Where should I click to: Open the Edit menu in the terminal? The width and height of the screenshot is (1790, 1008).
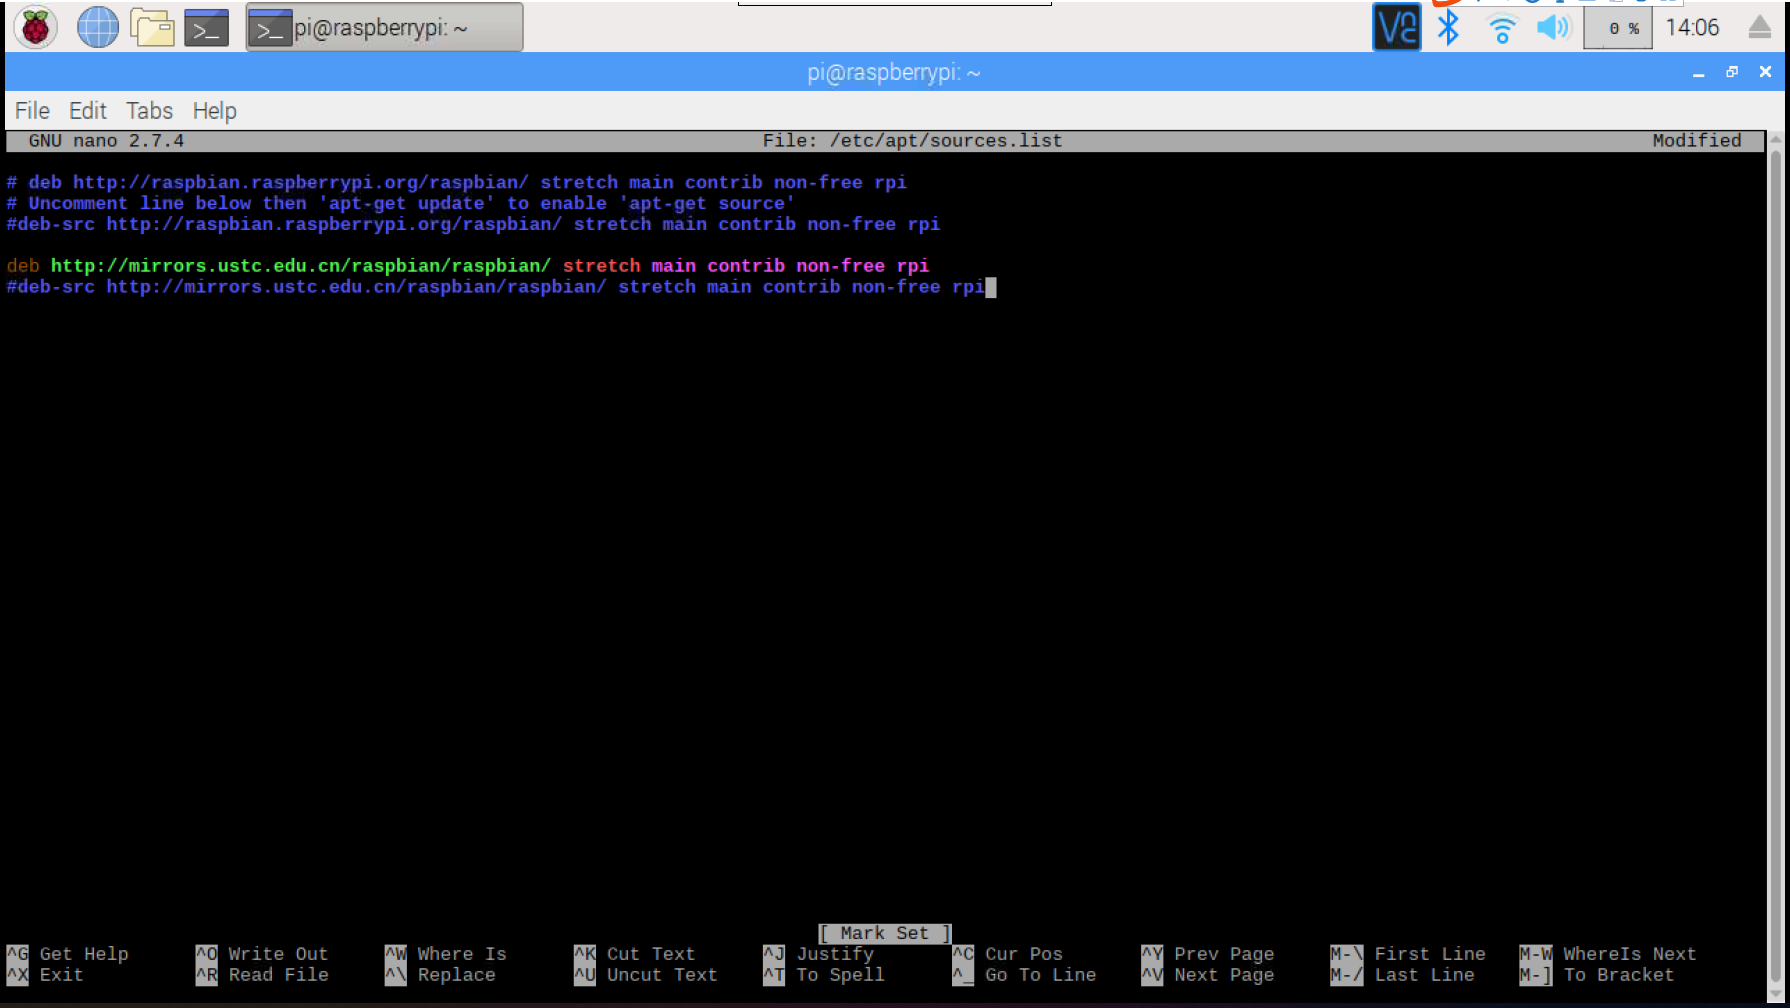[87, 111]
